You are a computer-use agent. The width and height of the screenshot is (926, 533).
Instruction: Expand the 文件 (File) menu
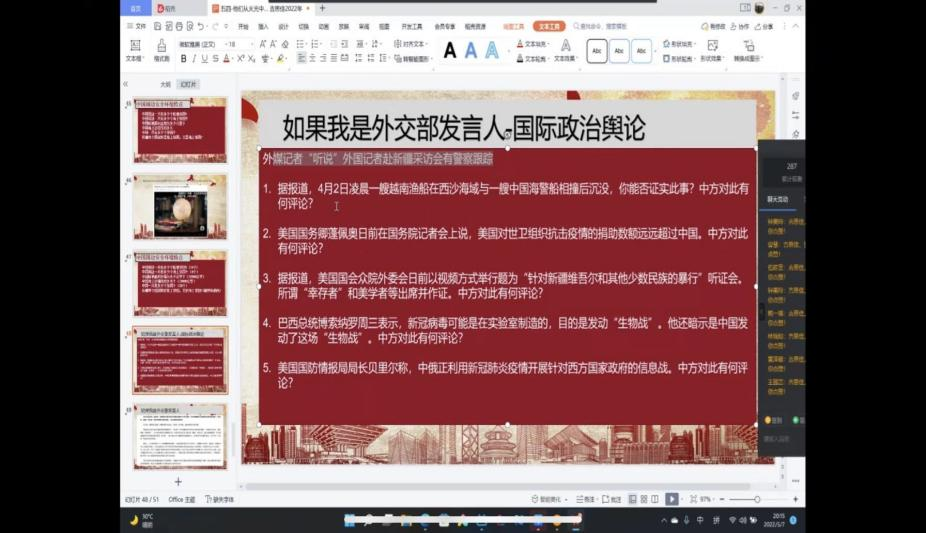tap(139, 27)
